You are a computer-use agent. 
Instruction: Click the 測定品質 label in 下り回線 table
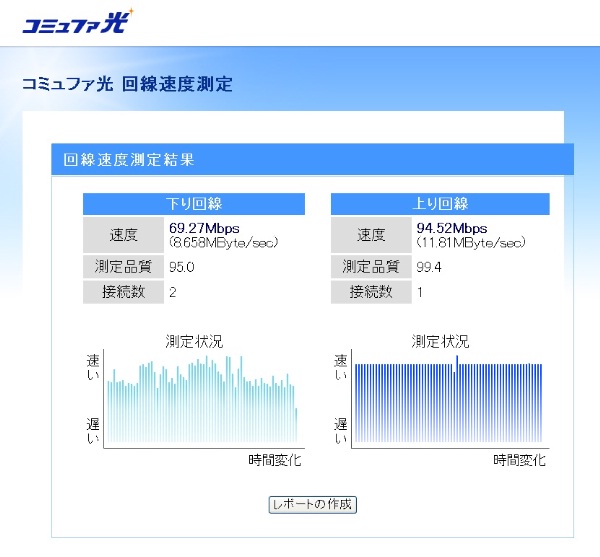click(x=123, y=267)
